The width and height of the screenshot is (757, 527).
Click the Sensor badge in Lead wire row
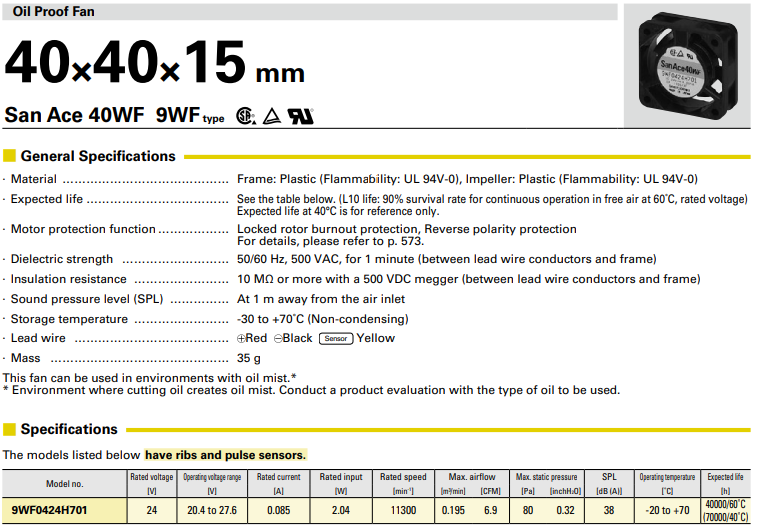point(336,339)
